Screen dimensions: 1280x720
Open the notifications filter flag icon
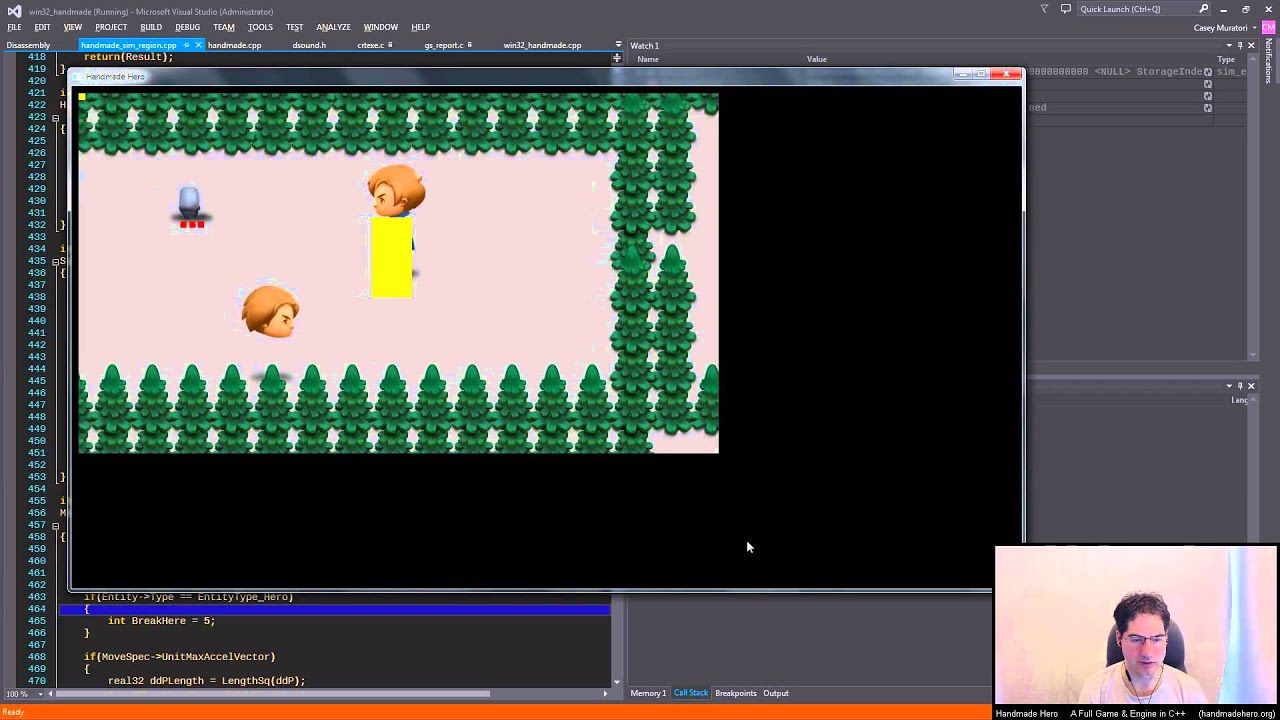1044,9
